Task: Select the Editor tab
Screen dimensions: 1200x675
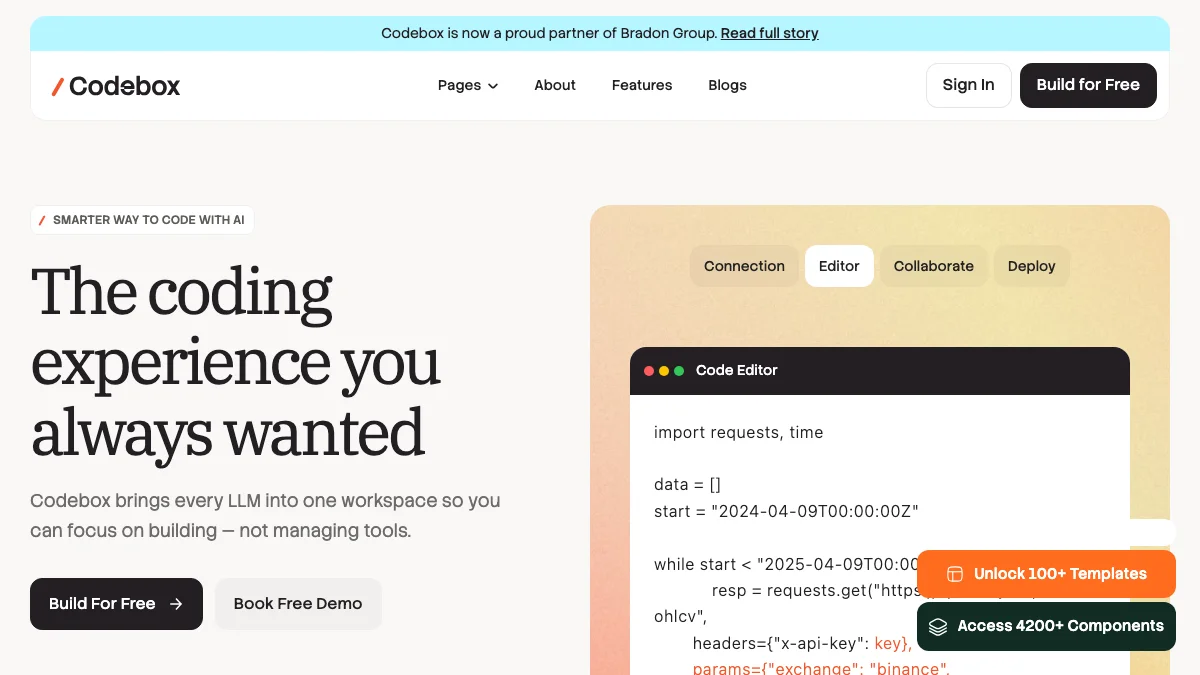Action: tap(839, 266)
